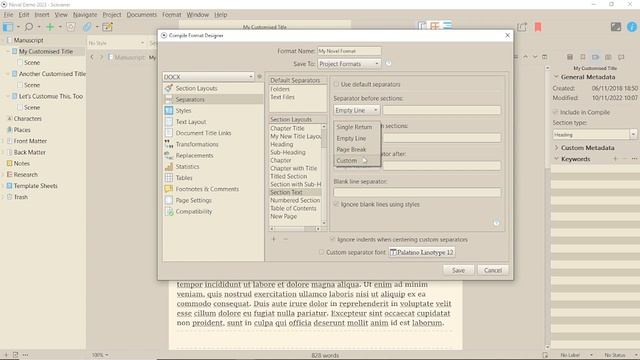Click the Compile export icon in toolbar

pos(522,27)
